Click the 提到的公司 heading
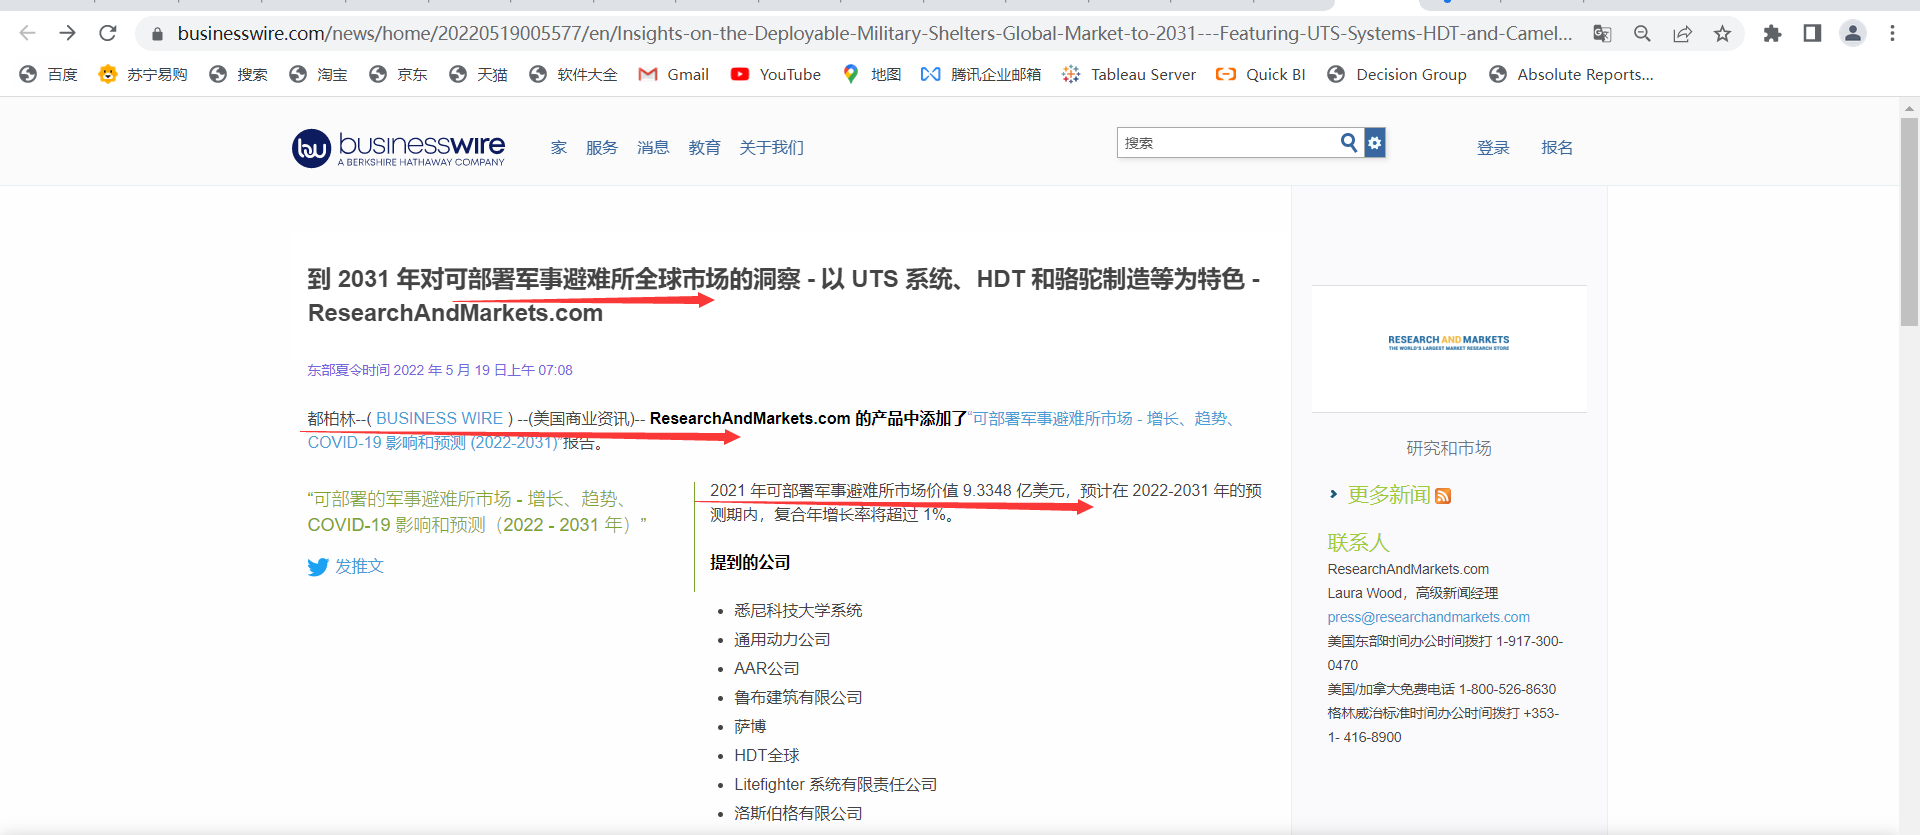 [750, 562]
